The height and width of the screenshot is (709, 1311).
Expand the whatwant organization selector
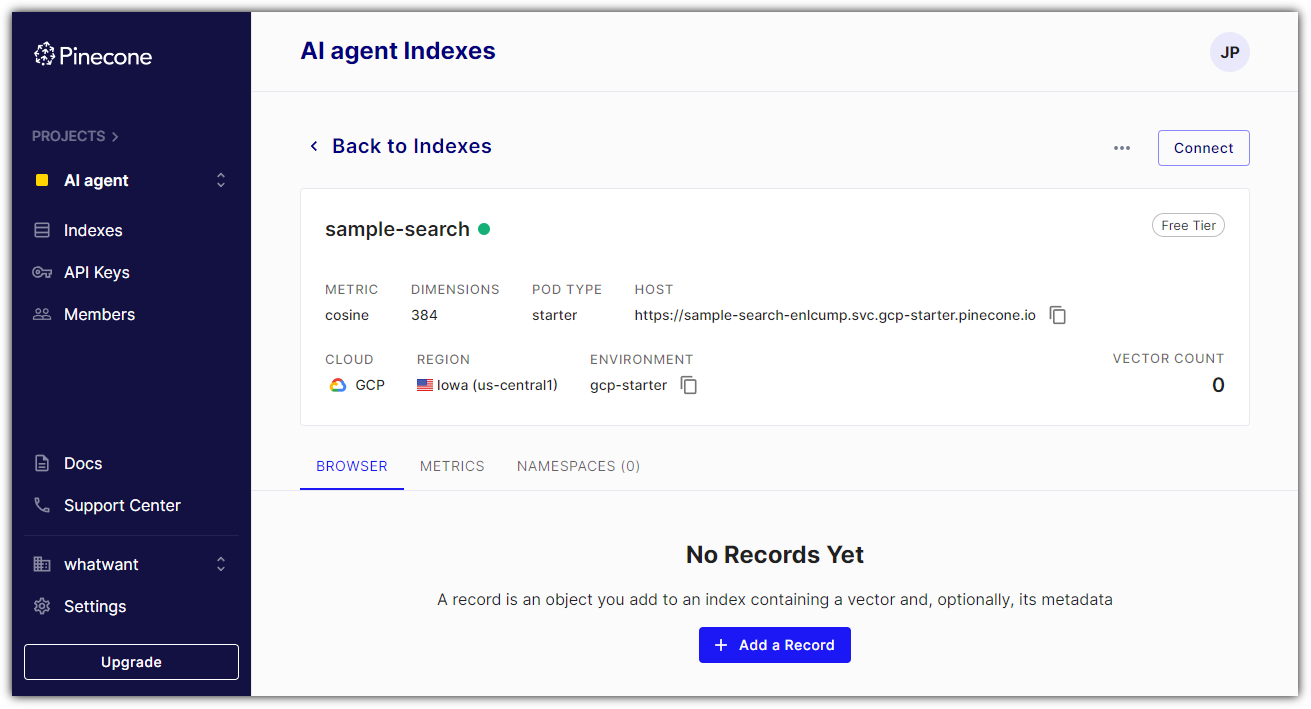(x=221, y=564)
